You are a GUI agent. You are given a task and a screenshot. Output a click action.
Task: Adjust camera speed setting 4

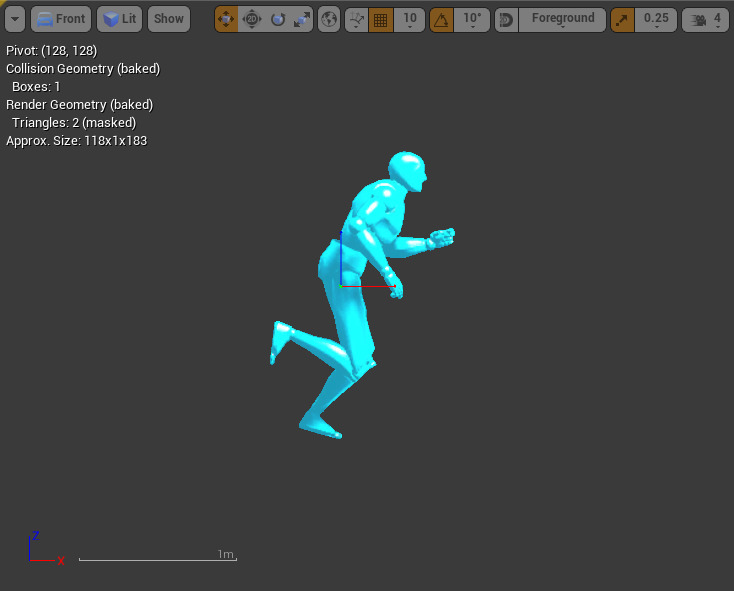[705, 19]
